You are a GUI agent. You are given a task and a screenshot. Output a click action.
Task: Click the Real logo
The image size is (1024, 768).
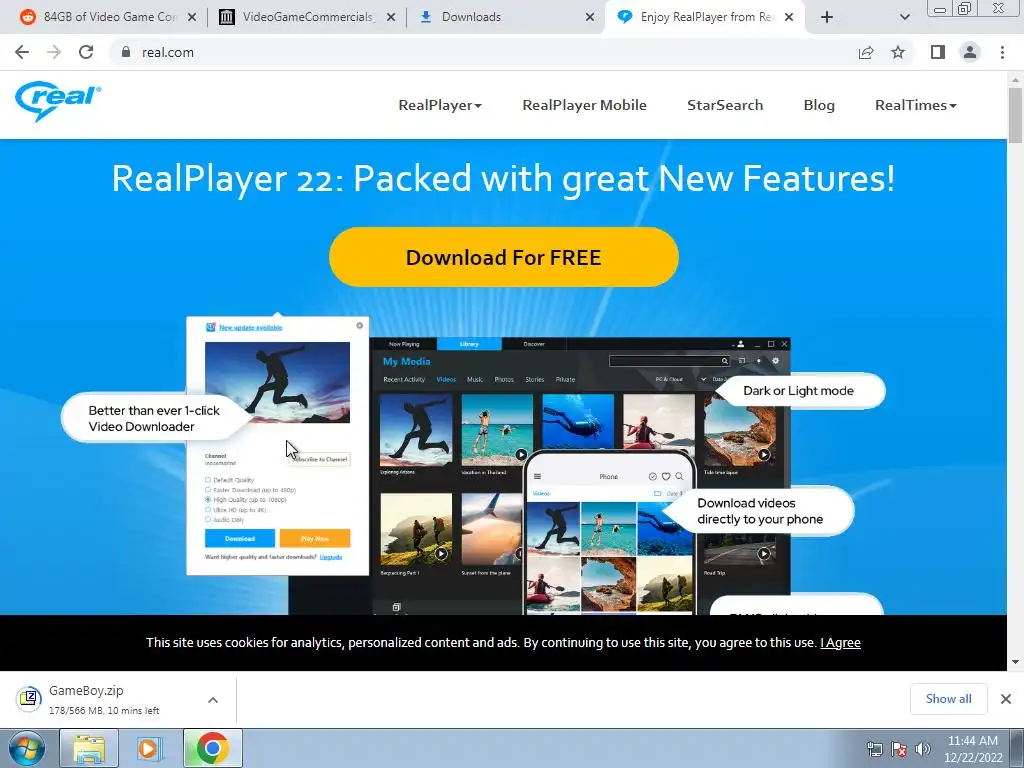[x=58, y=101]
